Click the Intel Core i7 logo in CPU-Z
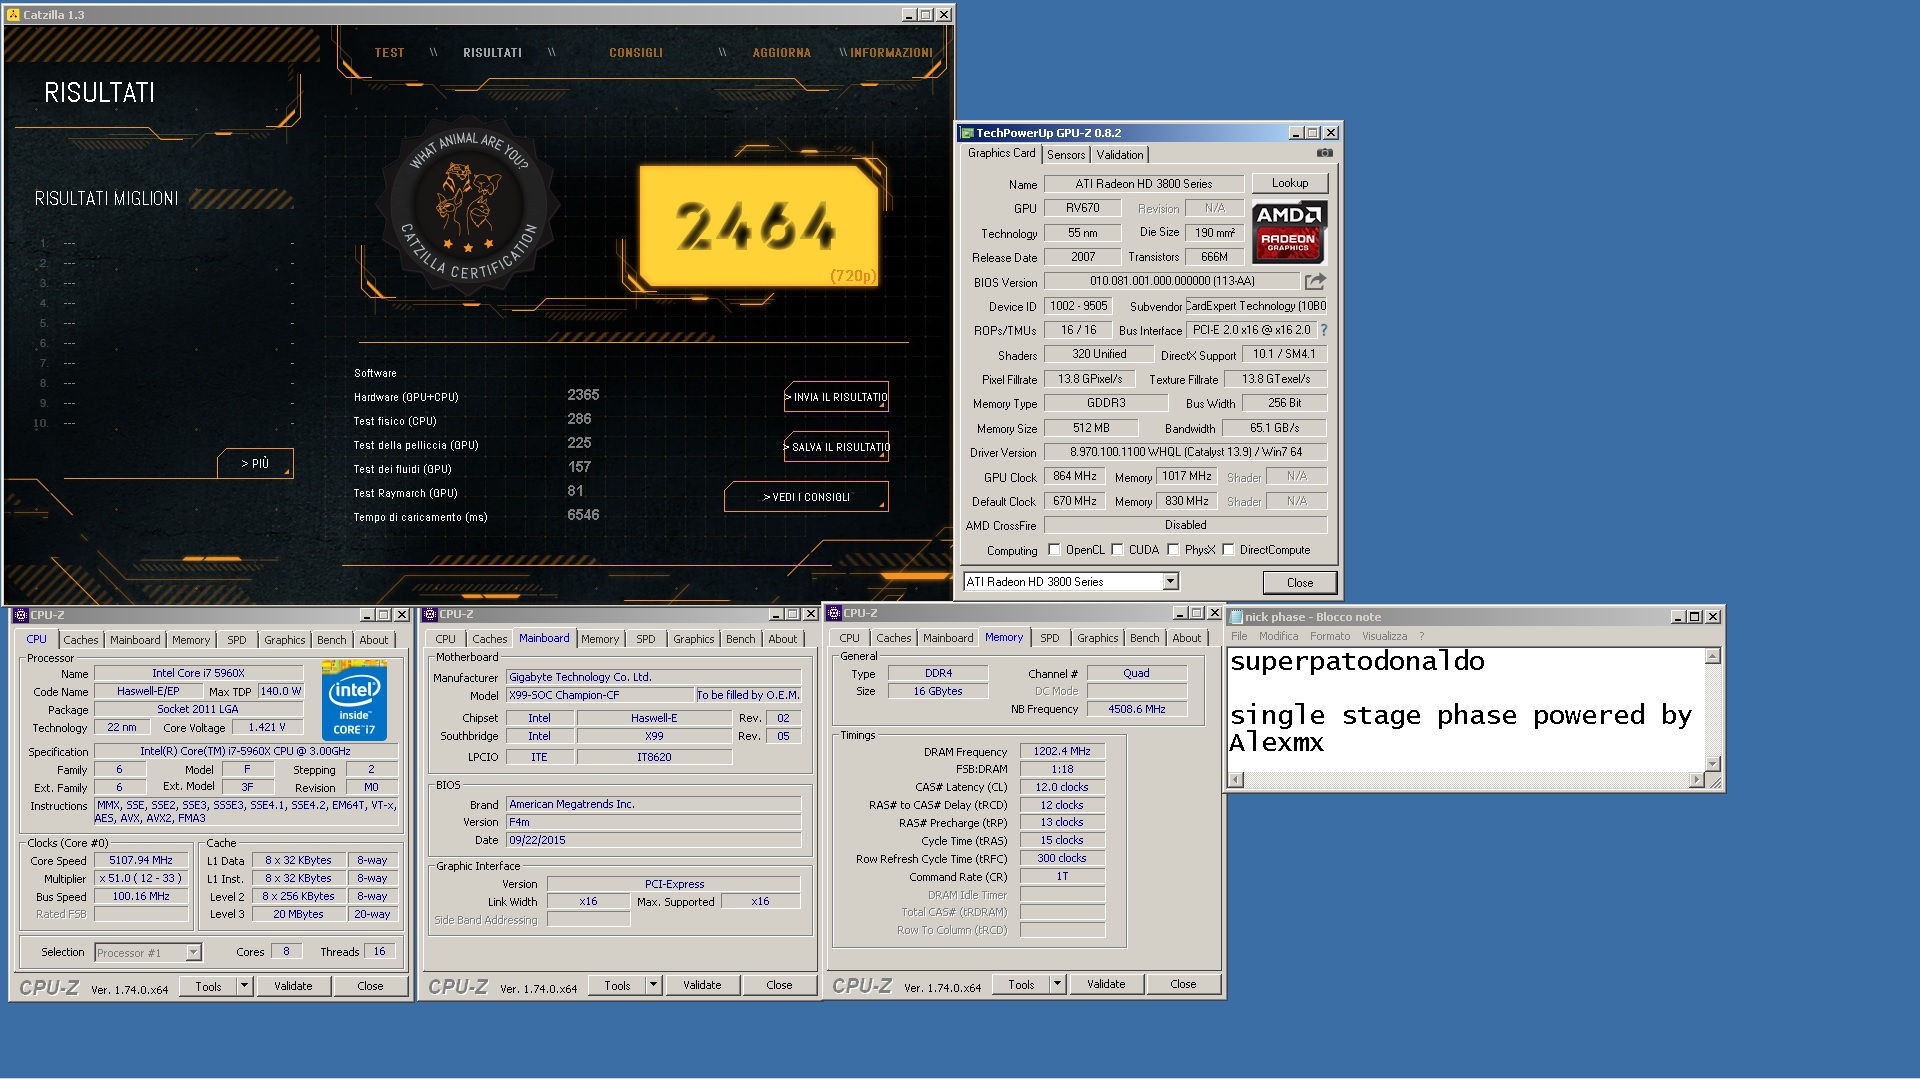This screenshot has height=1080, width=1920. (x=355, y=701)
